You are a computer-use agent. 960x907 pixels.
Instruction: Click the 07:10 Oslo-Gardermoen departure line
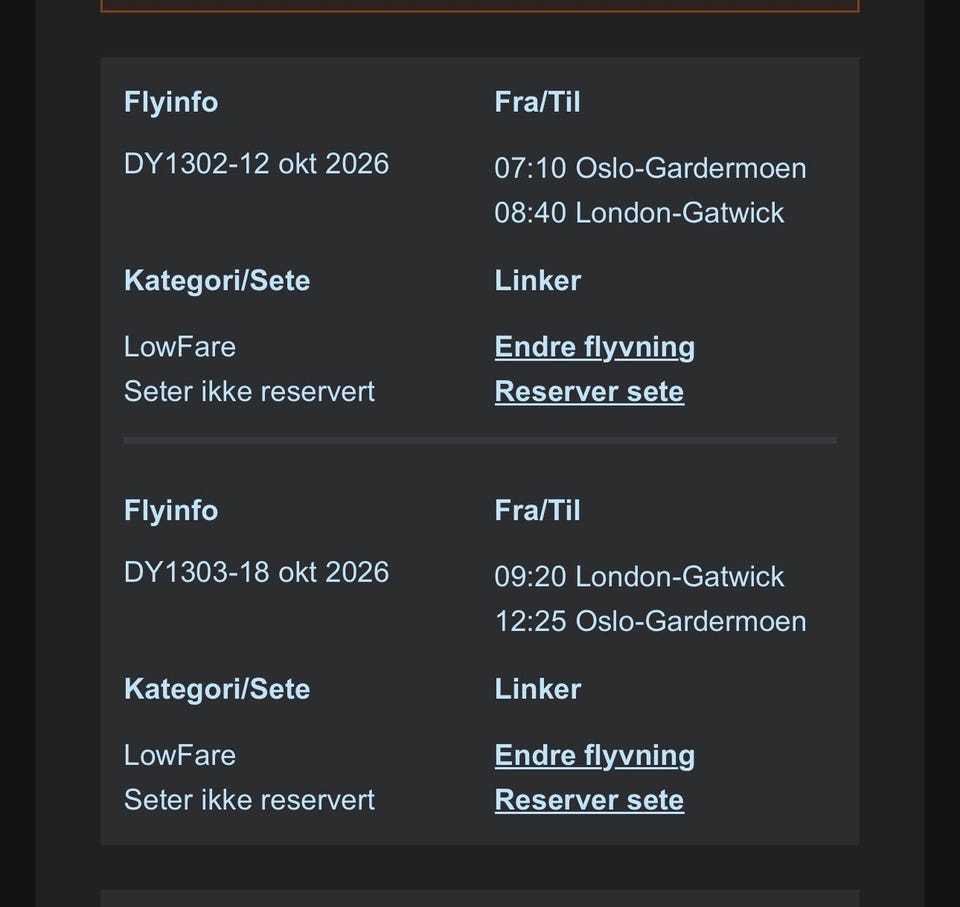click(x=650, y=168)
